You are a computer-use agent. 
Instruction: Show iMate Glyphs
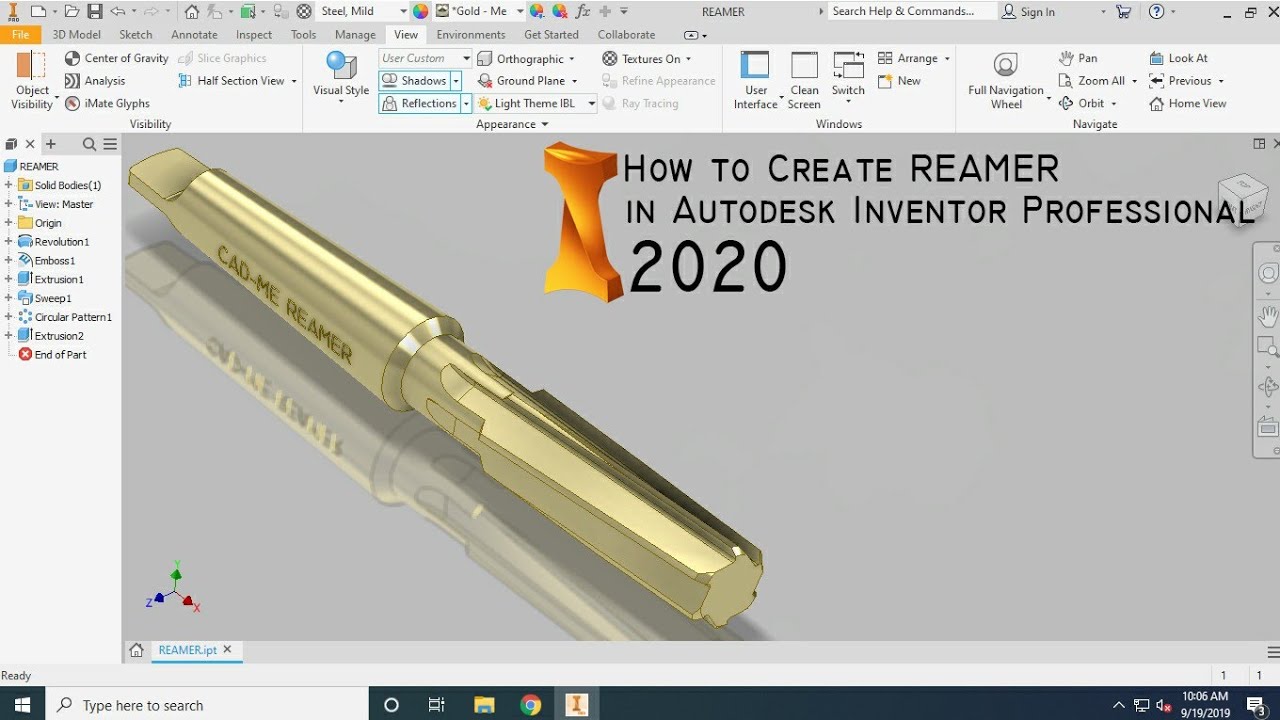(107, 103)
